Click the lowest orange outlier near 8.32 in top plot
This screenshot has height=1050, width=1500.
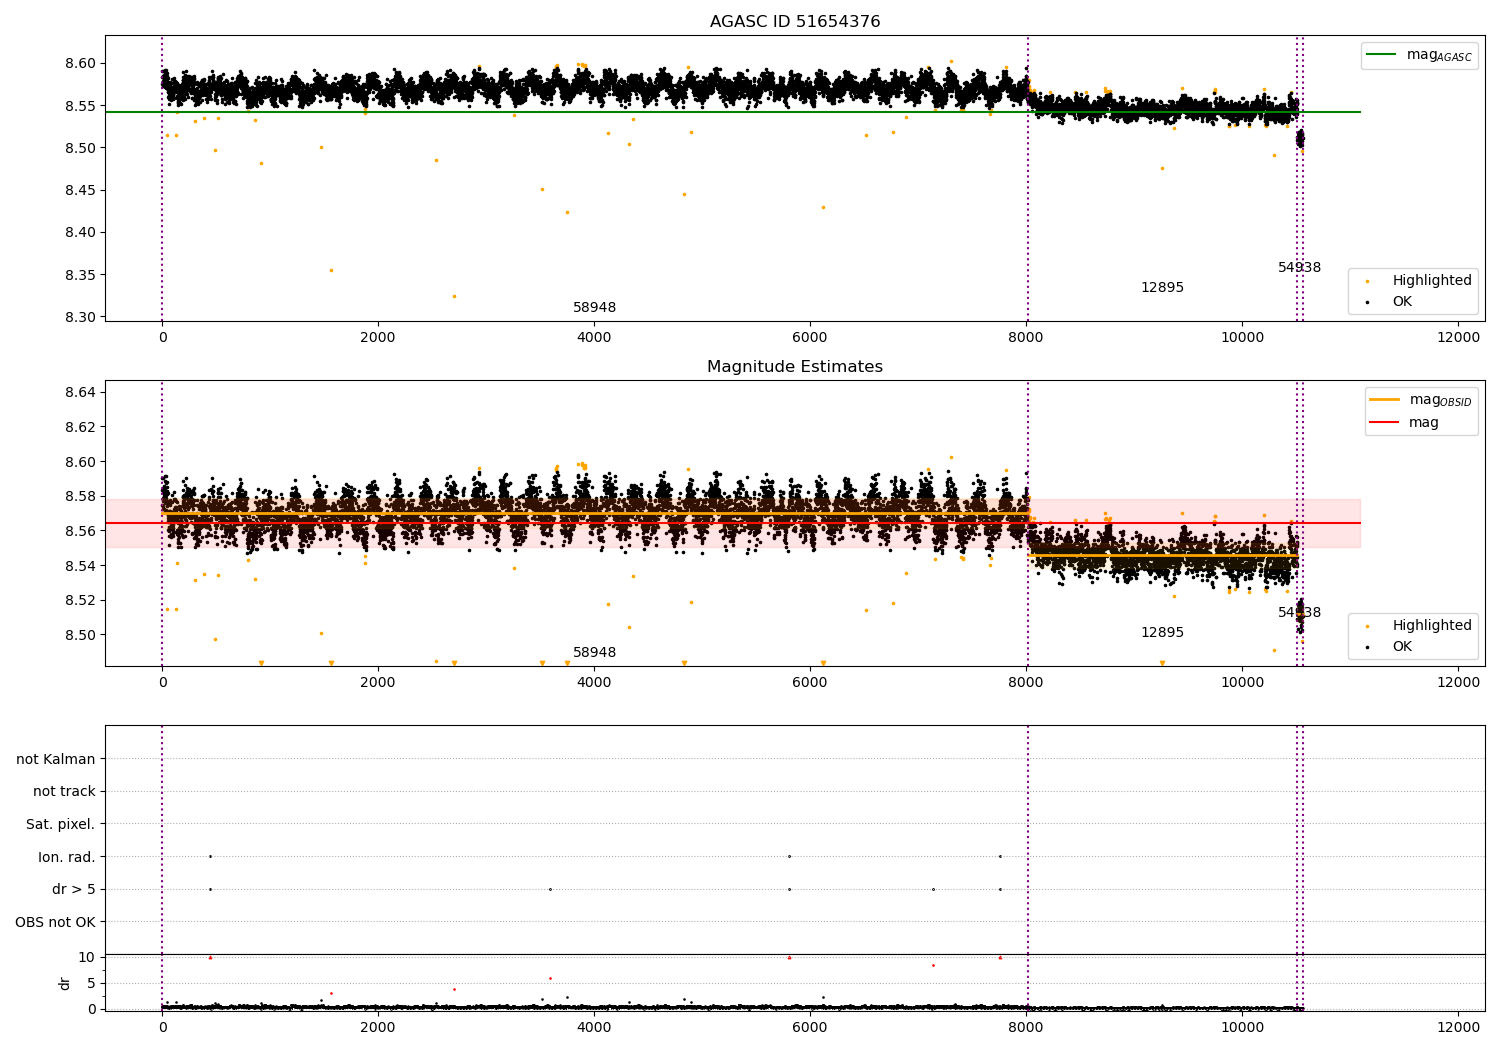[454, 296]
